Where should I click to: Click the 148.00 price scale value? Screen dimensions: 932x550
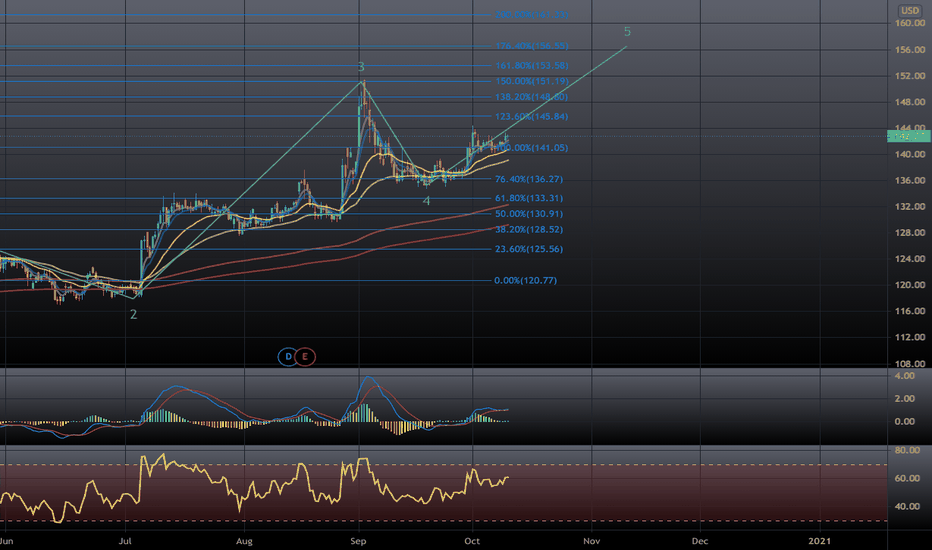click(910, 102)
